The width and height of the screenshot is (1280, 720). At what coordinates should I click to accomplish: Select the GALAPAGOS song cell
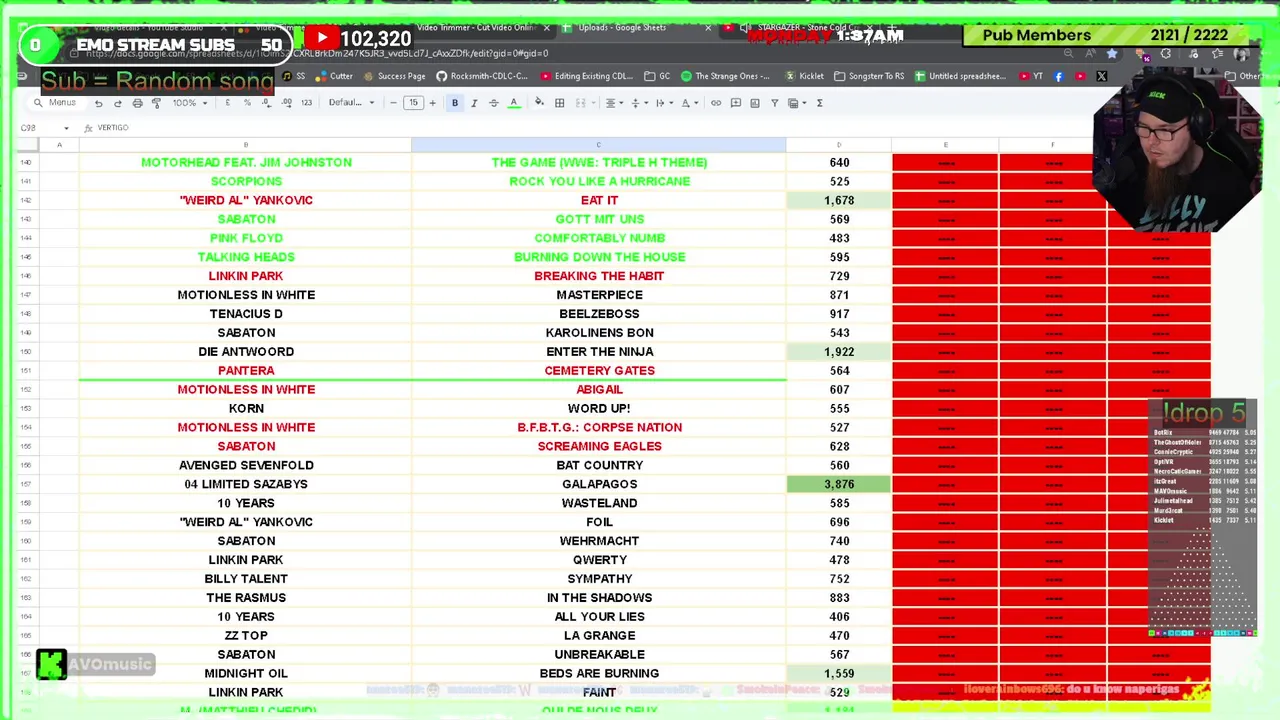599,484
